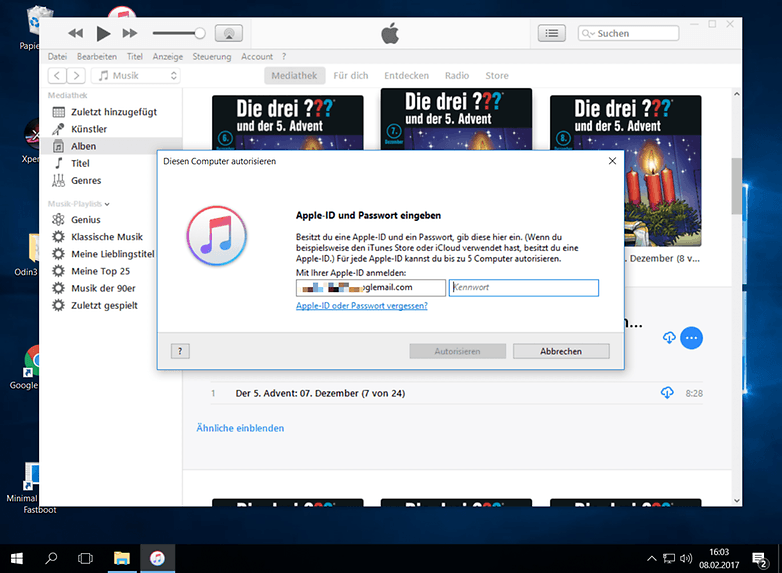
Task: Switch to the Store tab
Action: pos(497,76)
